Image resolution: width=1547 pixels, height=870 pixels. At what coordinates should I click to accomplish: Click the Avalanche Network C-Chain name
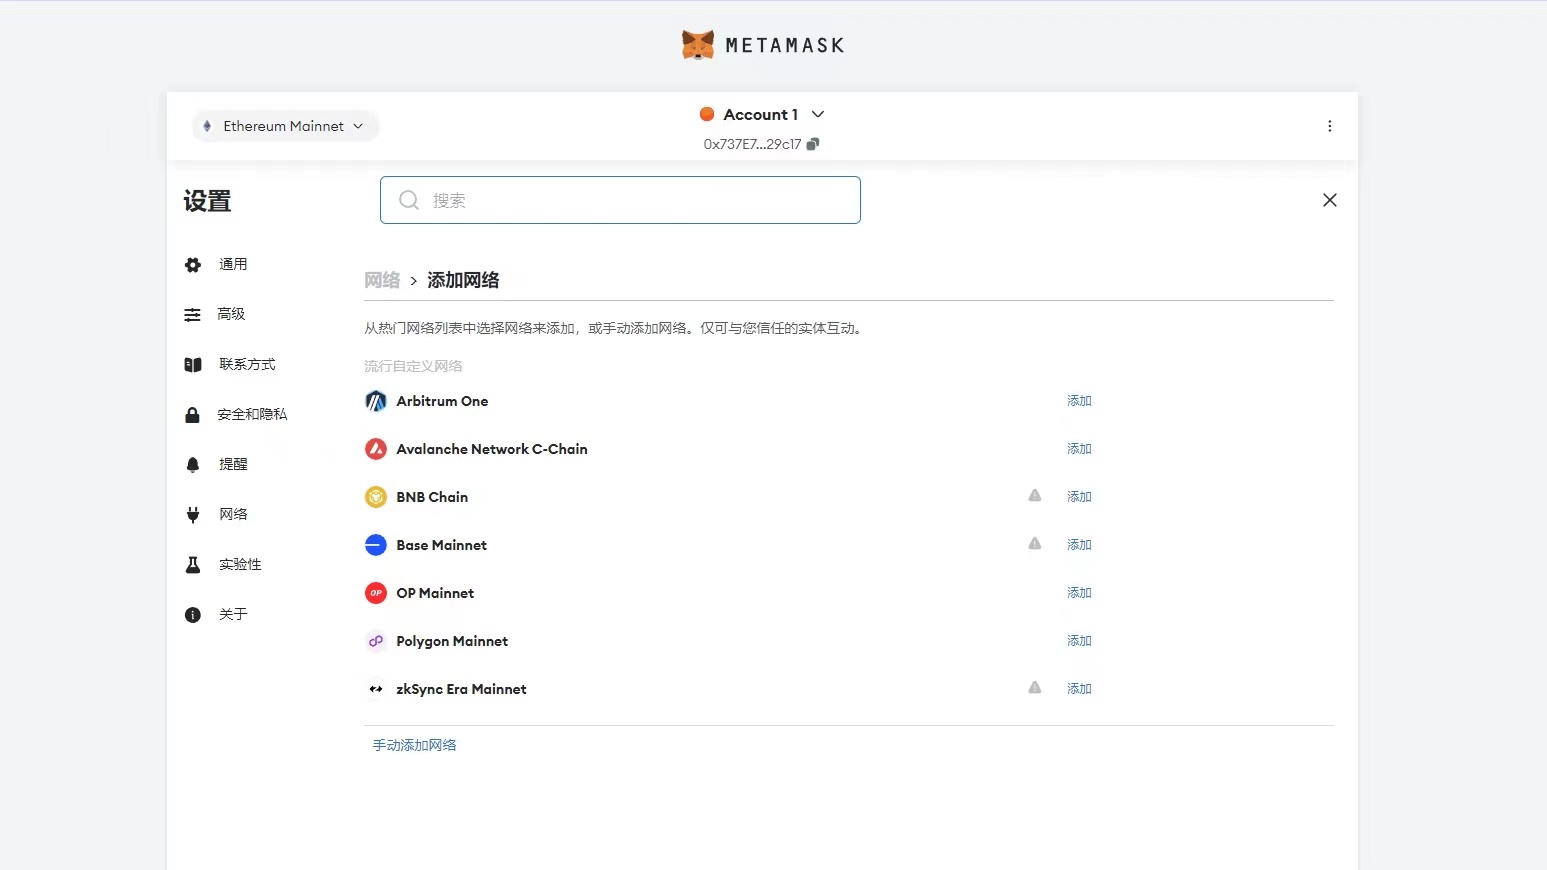click(x=492, y=449)
